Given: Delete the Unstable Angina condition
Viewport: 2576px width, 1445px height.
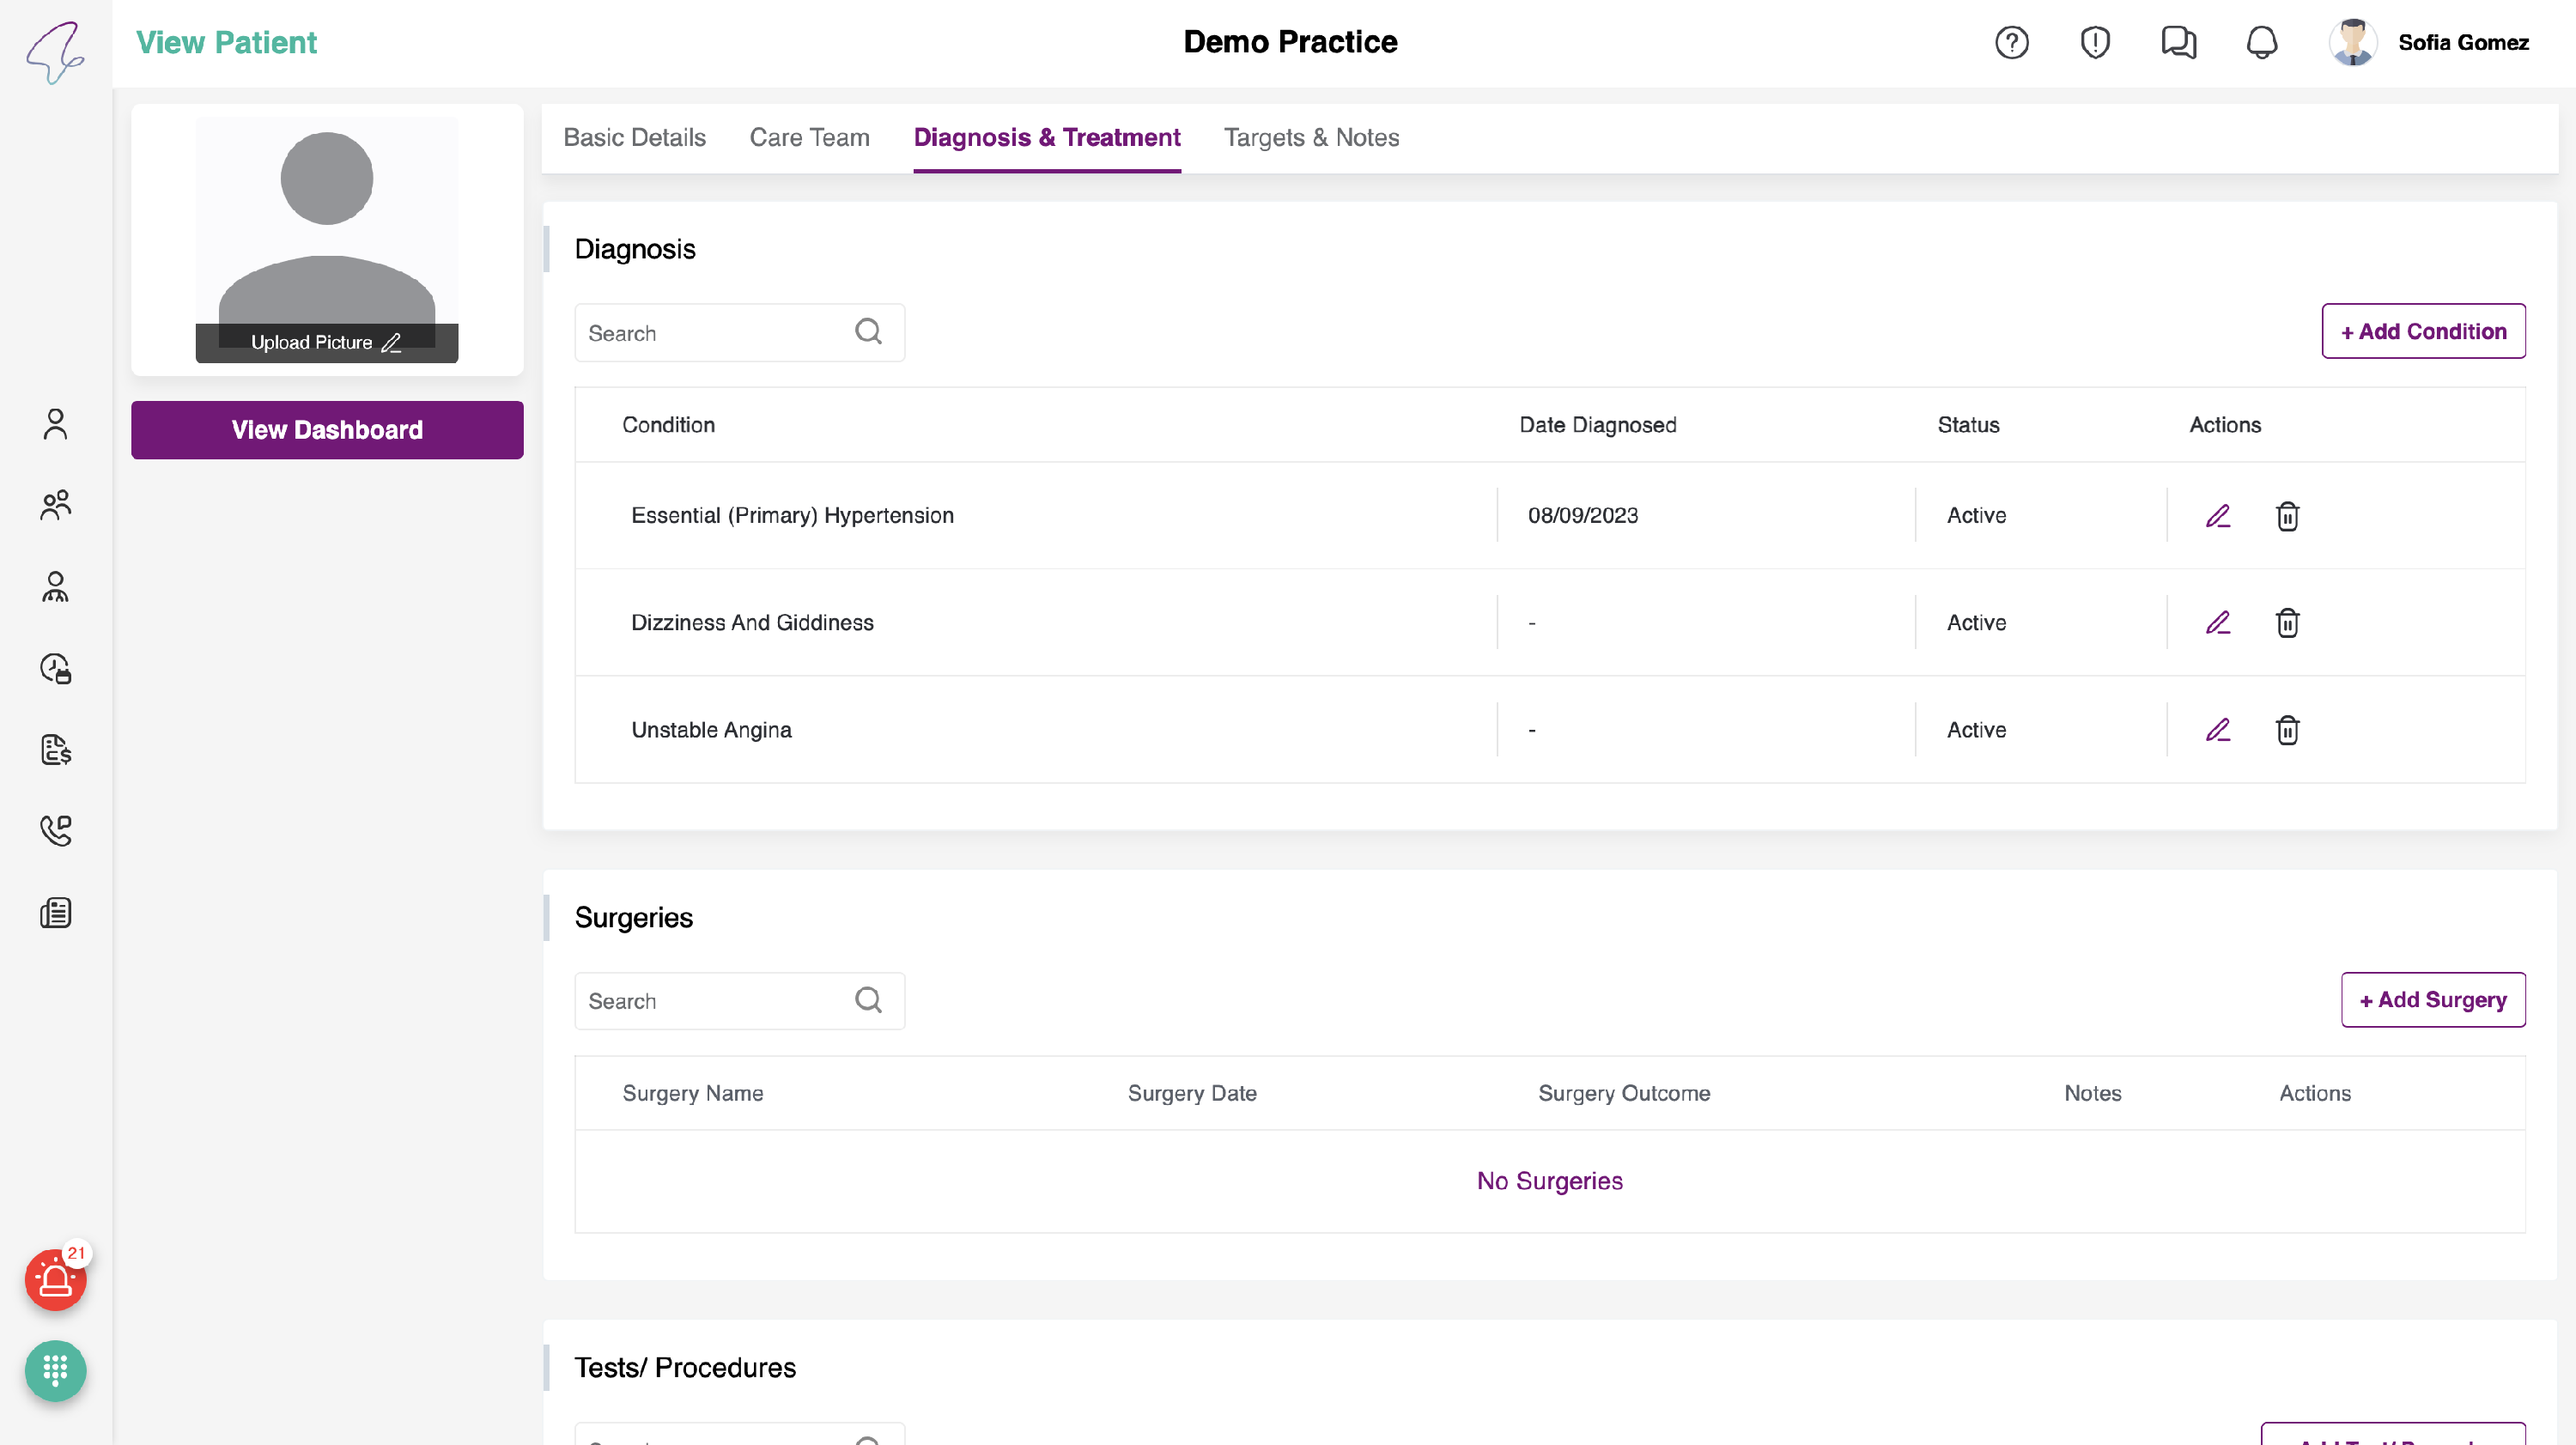Looking at the screenshot, I should pos(2287,730).
